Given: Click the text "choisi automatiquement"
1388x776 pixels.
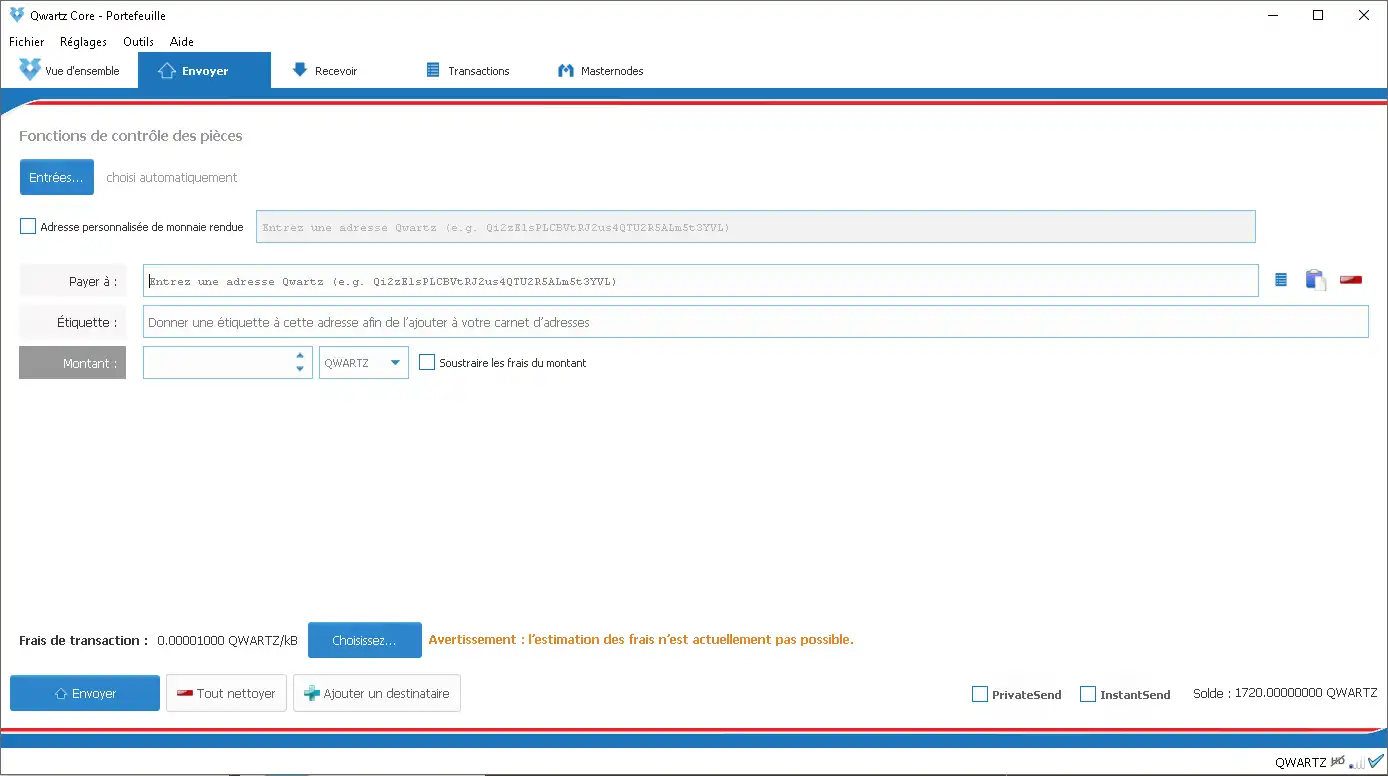Looking at the screenshot, I should point(172,178).
